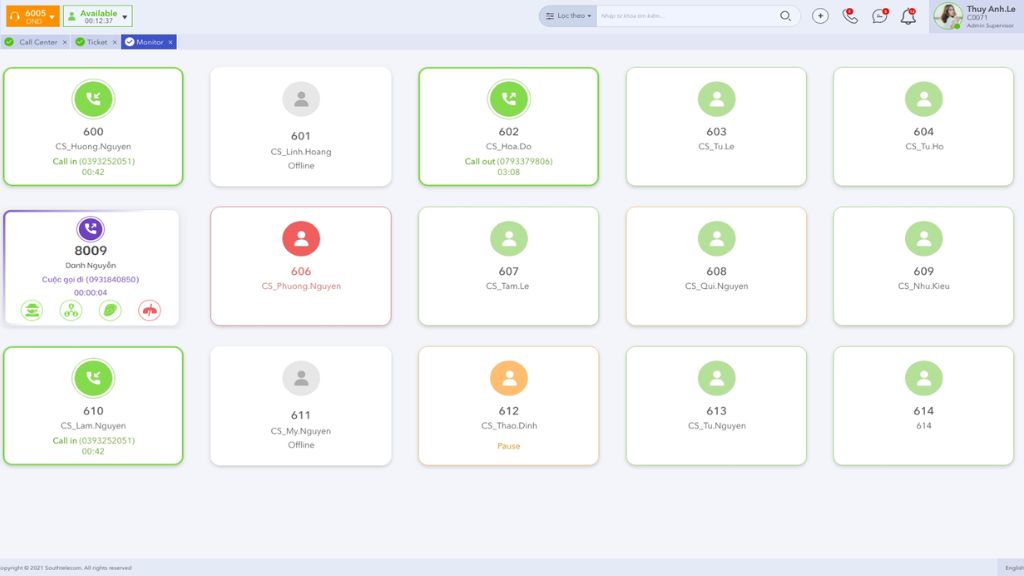Click the Offline status under extension 611
Viewport: 1024px width, 576px height.
click(301, 445)
